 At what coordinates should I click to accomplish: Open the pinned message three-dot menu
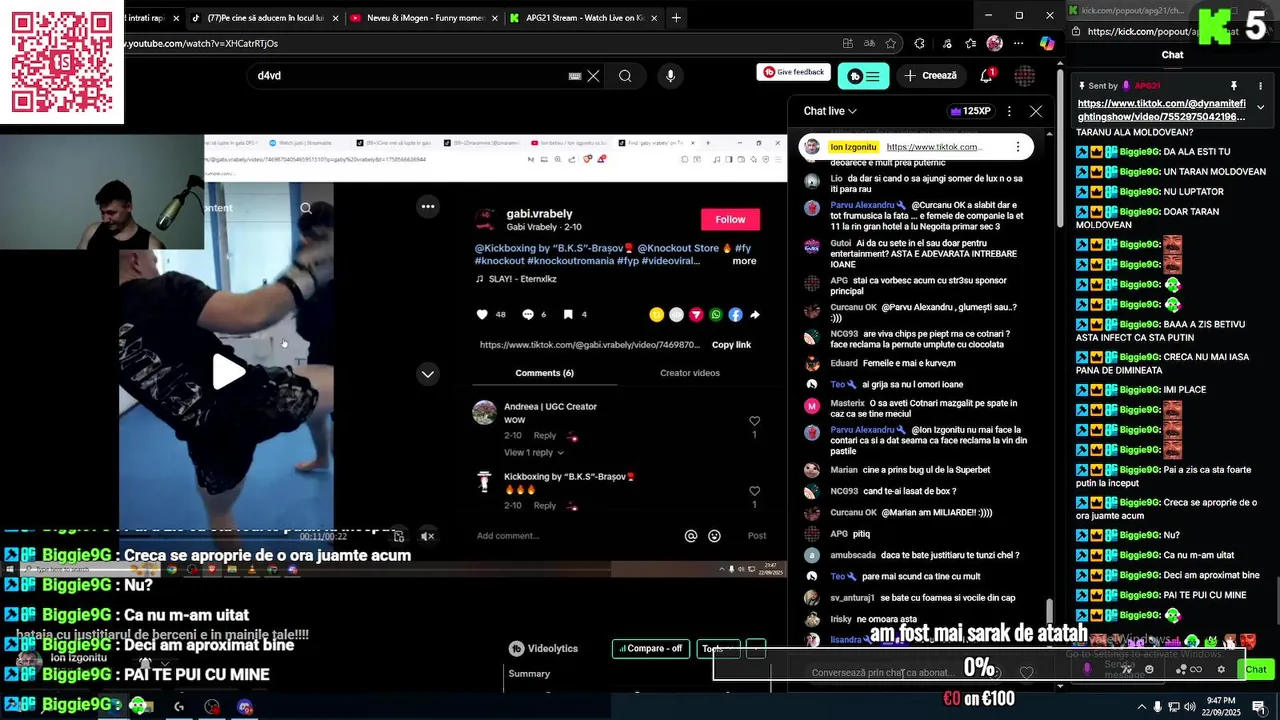1018,147
